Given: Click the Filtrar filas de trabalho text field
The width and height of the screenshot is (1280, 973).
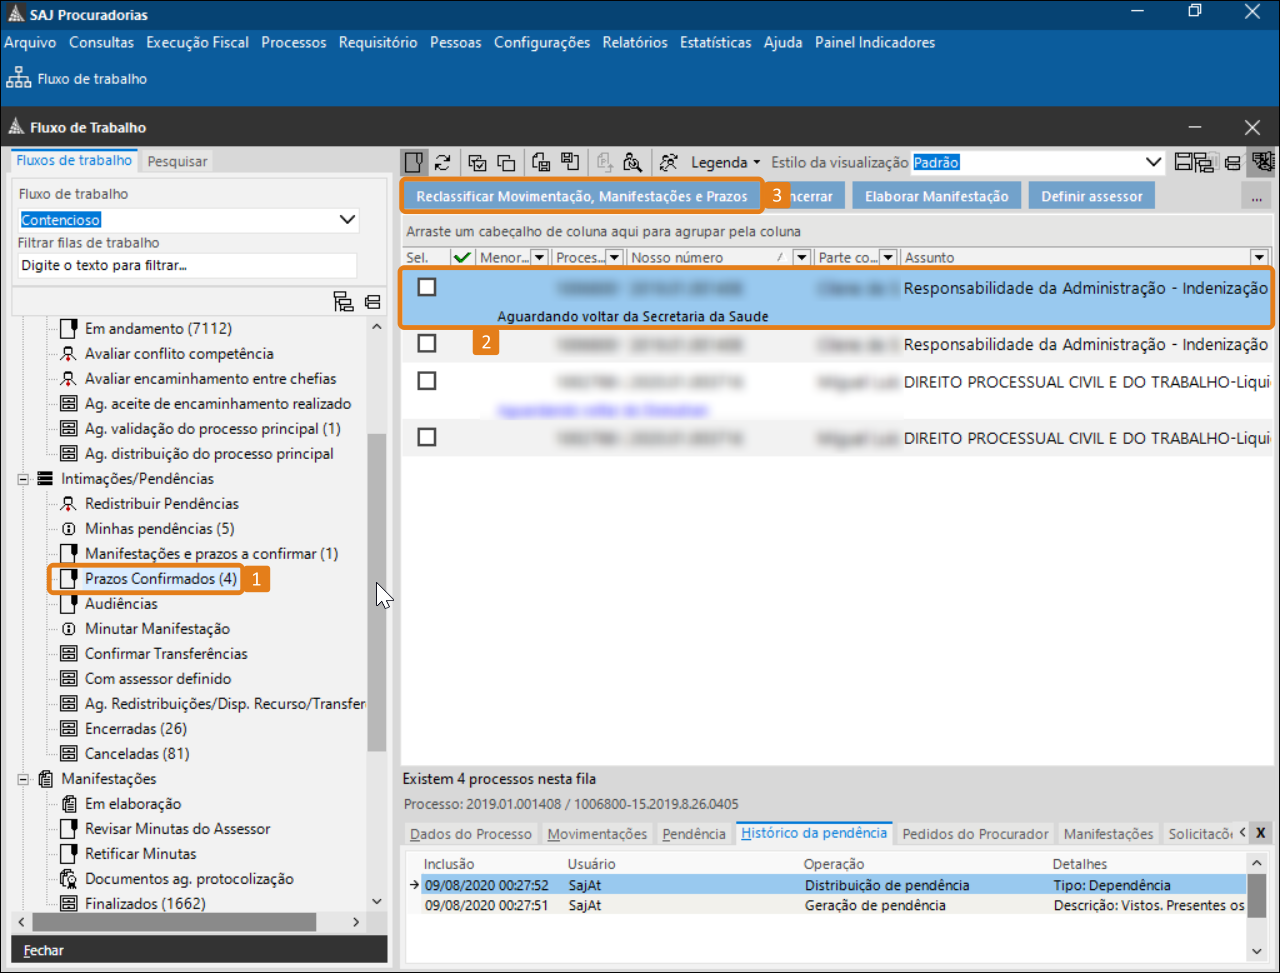Looking at the screenshot, I should [188, 265].
